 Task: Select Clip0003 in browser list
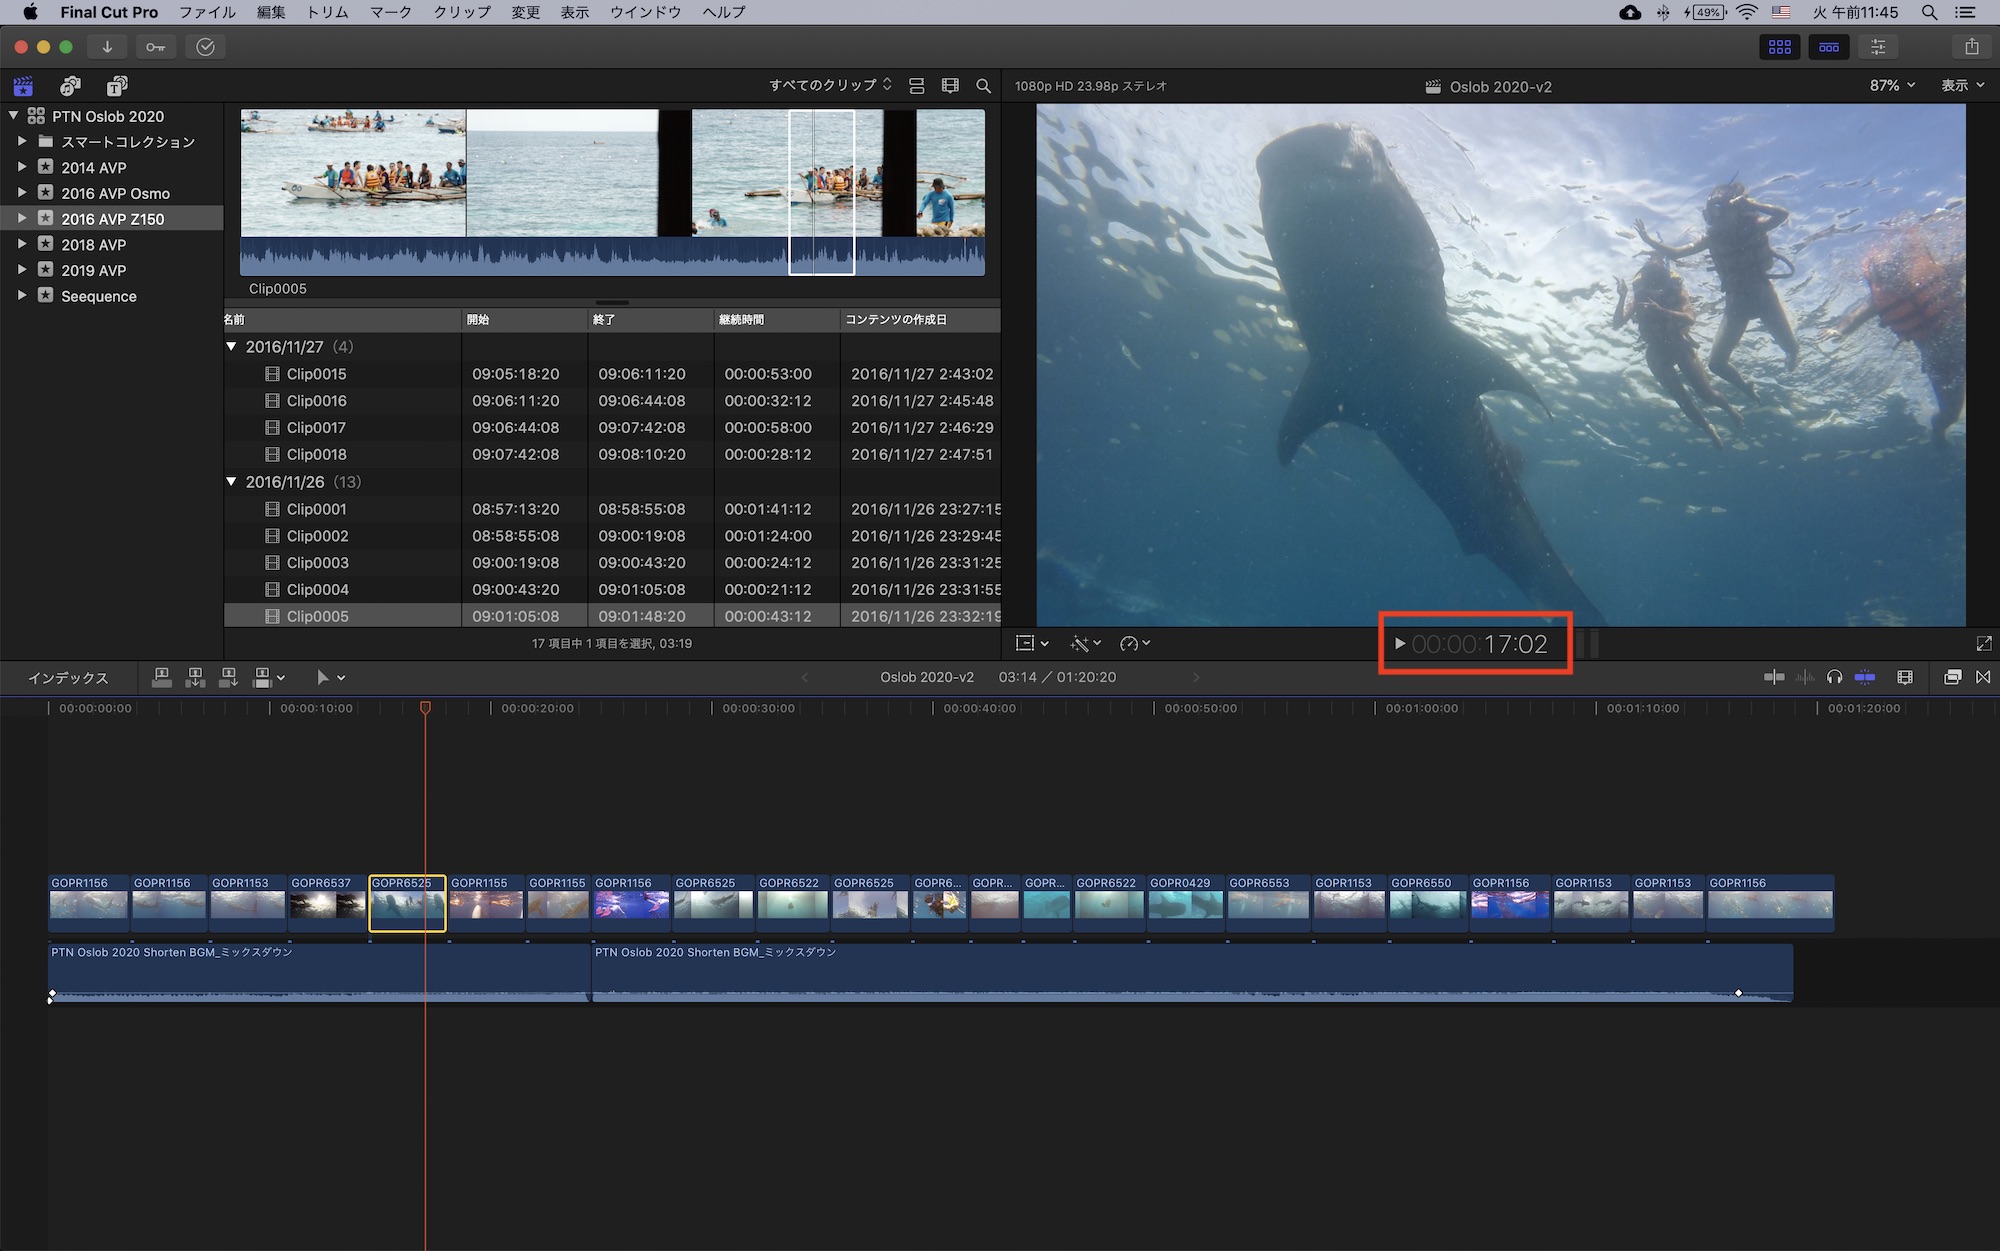tap(317, 563)
